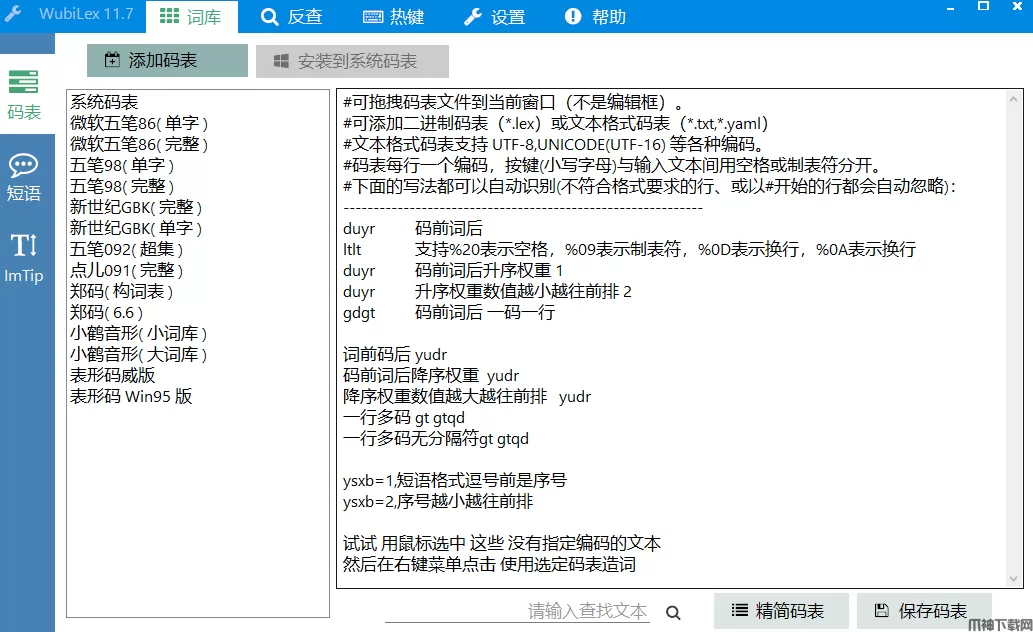Pick 小鹤音形(大词库) from the list
Viewport: 1033px width, 632px height.
tap(138, 354)
